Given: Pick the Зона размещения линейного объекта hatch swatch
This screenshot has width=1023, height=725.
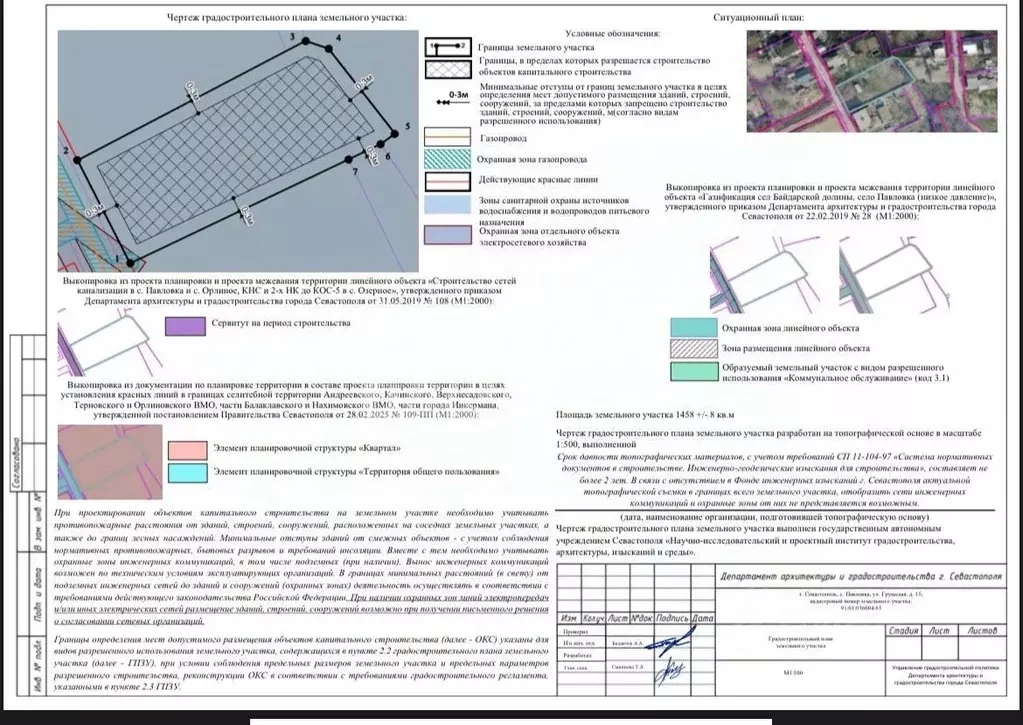Looking at the screenshot, I should (694, 348).
